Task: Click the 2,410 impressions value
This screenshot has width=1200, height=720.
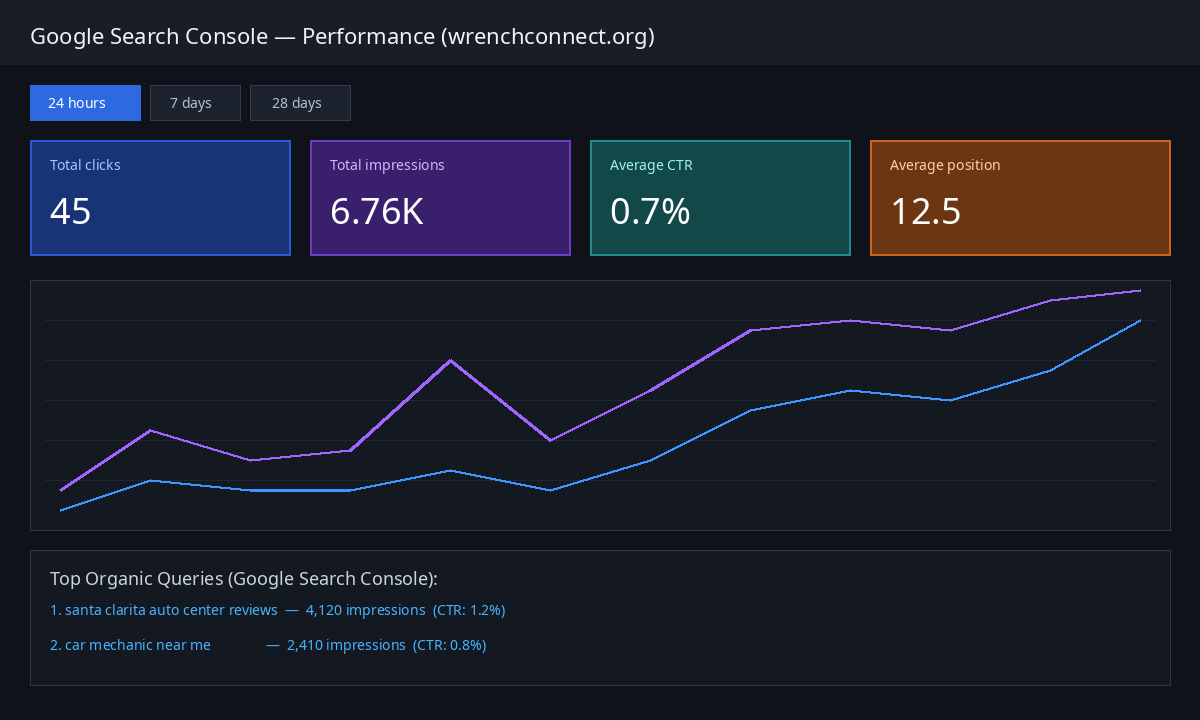Action: tap(346, 645)
